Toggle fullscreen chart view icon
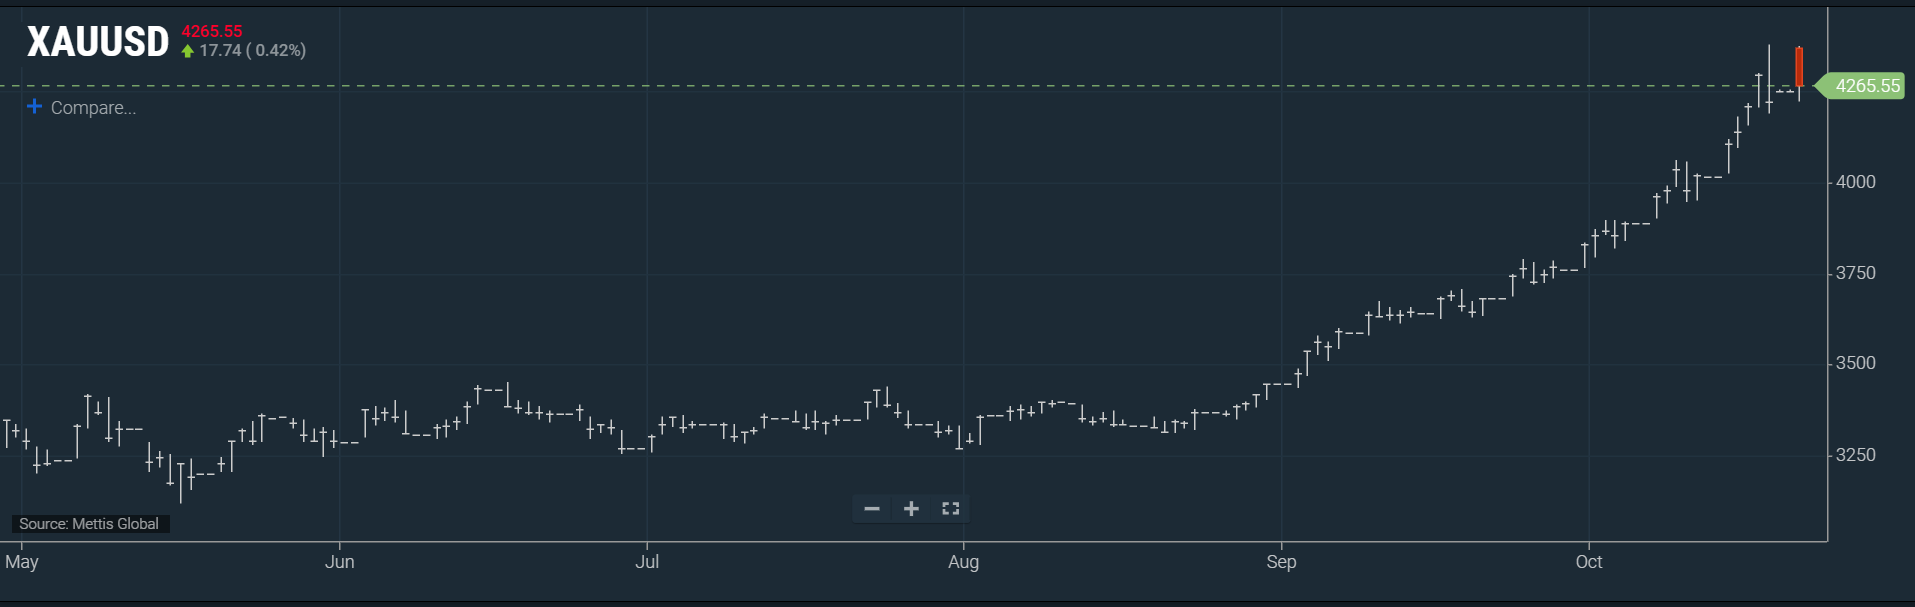 (x=950, y=509)
